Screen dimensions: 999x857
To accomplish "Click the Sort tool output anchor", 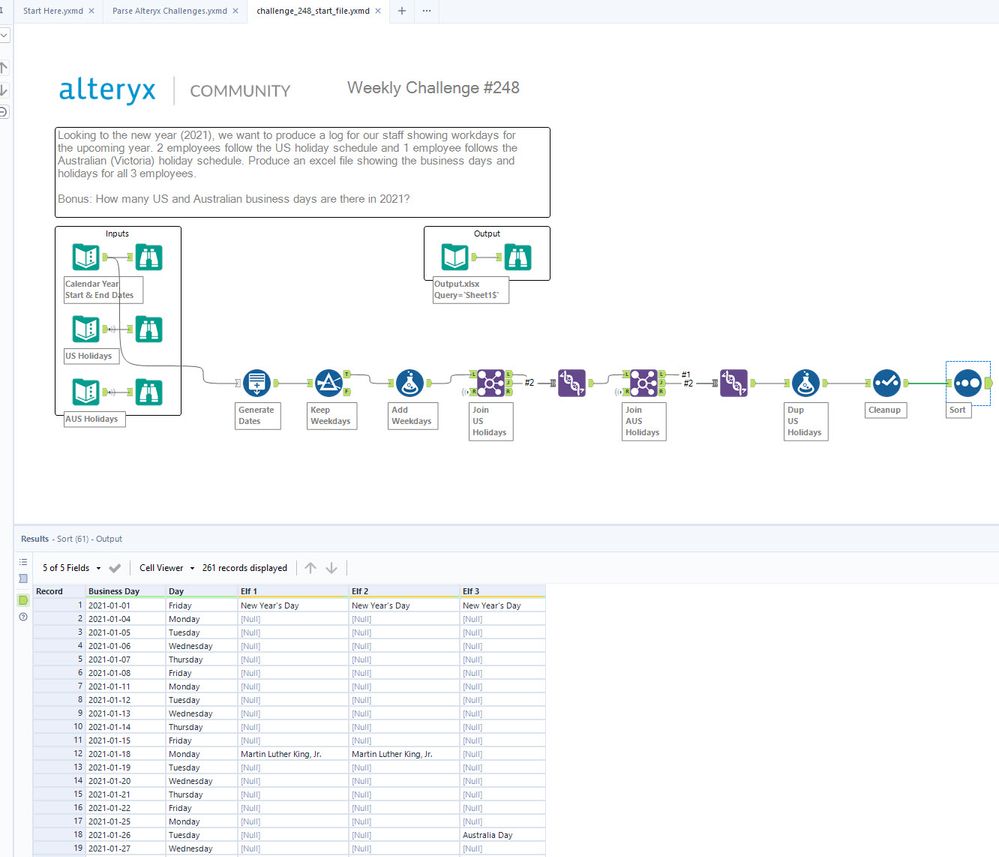I will [988, 383].
